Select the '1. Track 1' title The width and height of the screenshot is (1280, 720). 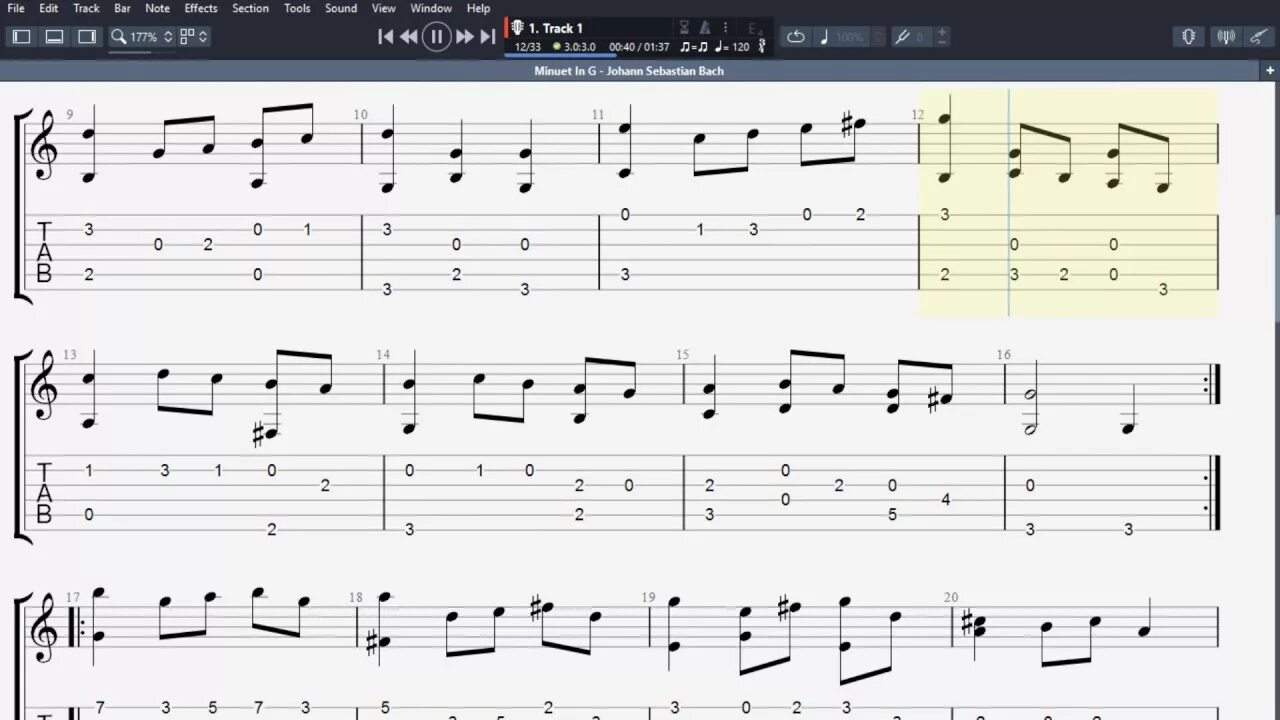pos(556,28)
